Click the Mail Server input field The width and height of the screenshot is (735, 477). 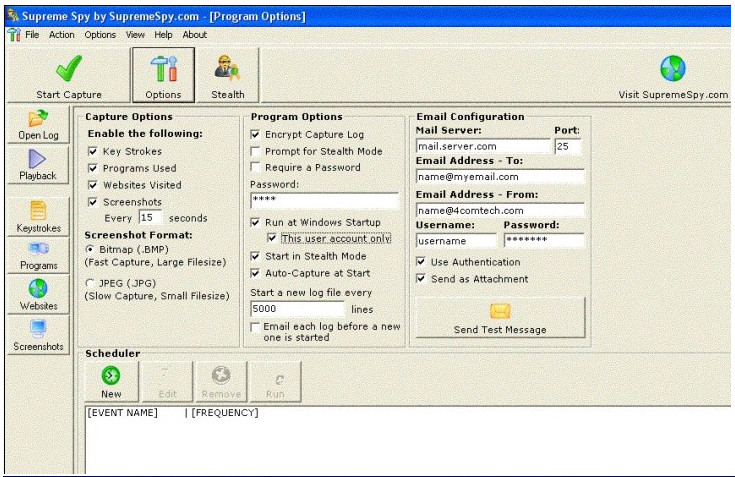(x=483, y=146)
